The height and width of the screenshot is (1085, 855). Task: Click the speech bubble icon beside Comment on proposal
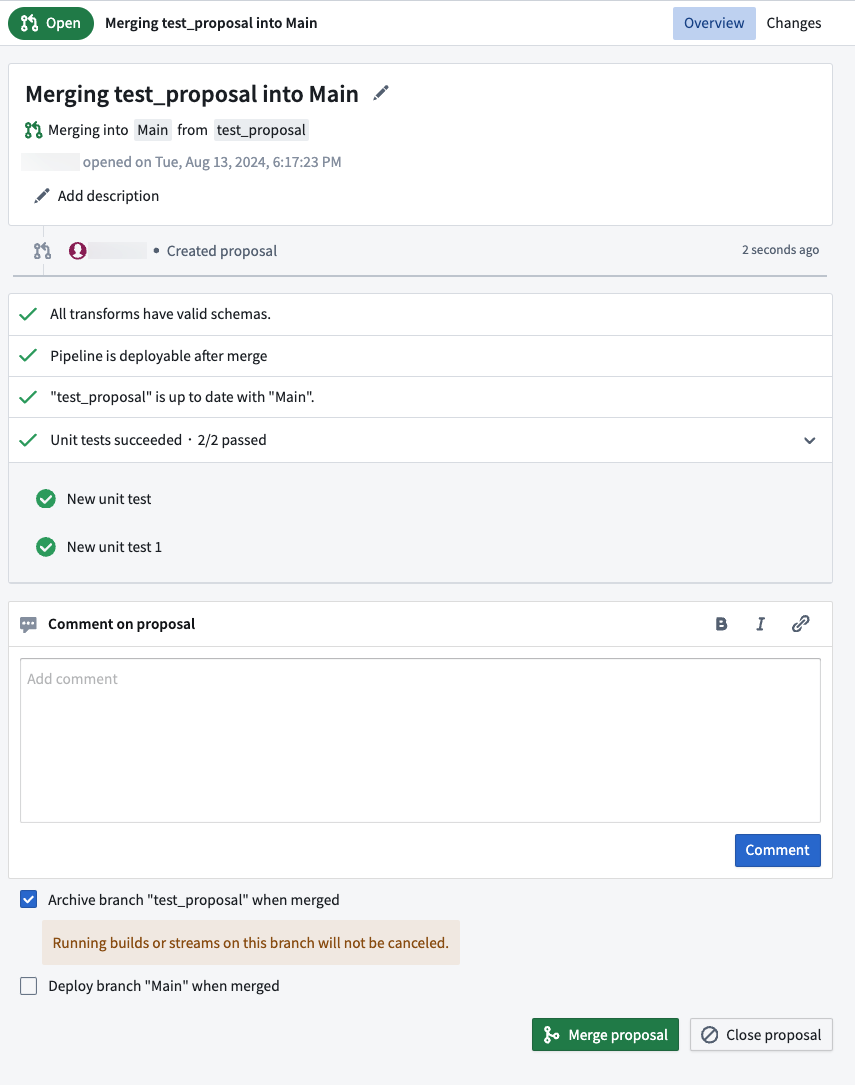(x=28, y=624)
